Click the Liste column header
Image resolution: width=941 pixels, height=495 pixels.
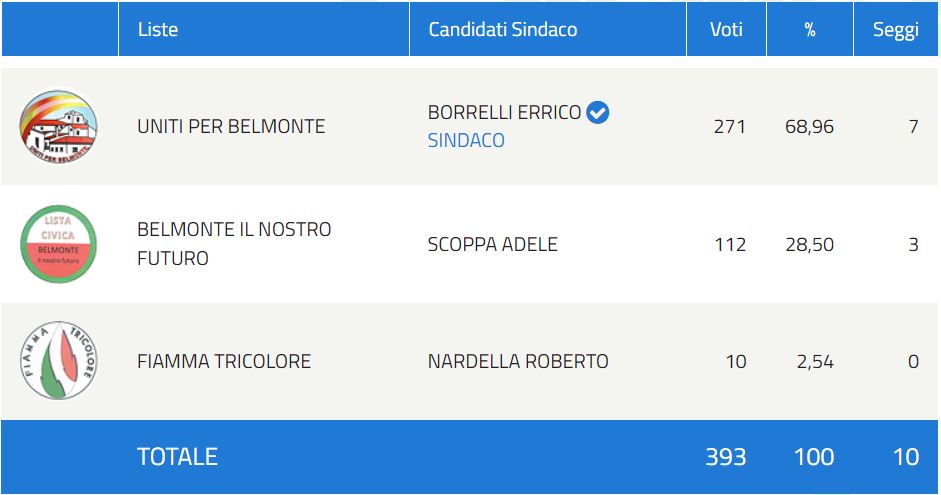[x=158, y=29]
